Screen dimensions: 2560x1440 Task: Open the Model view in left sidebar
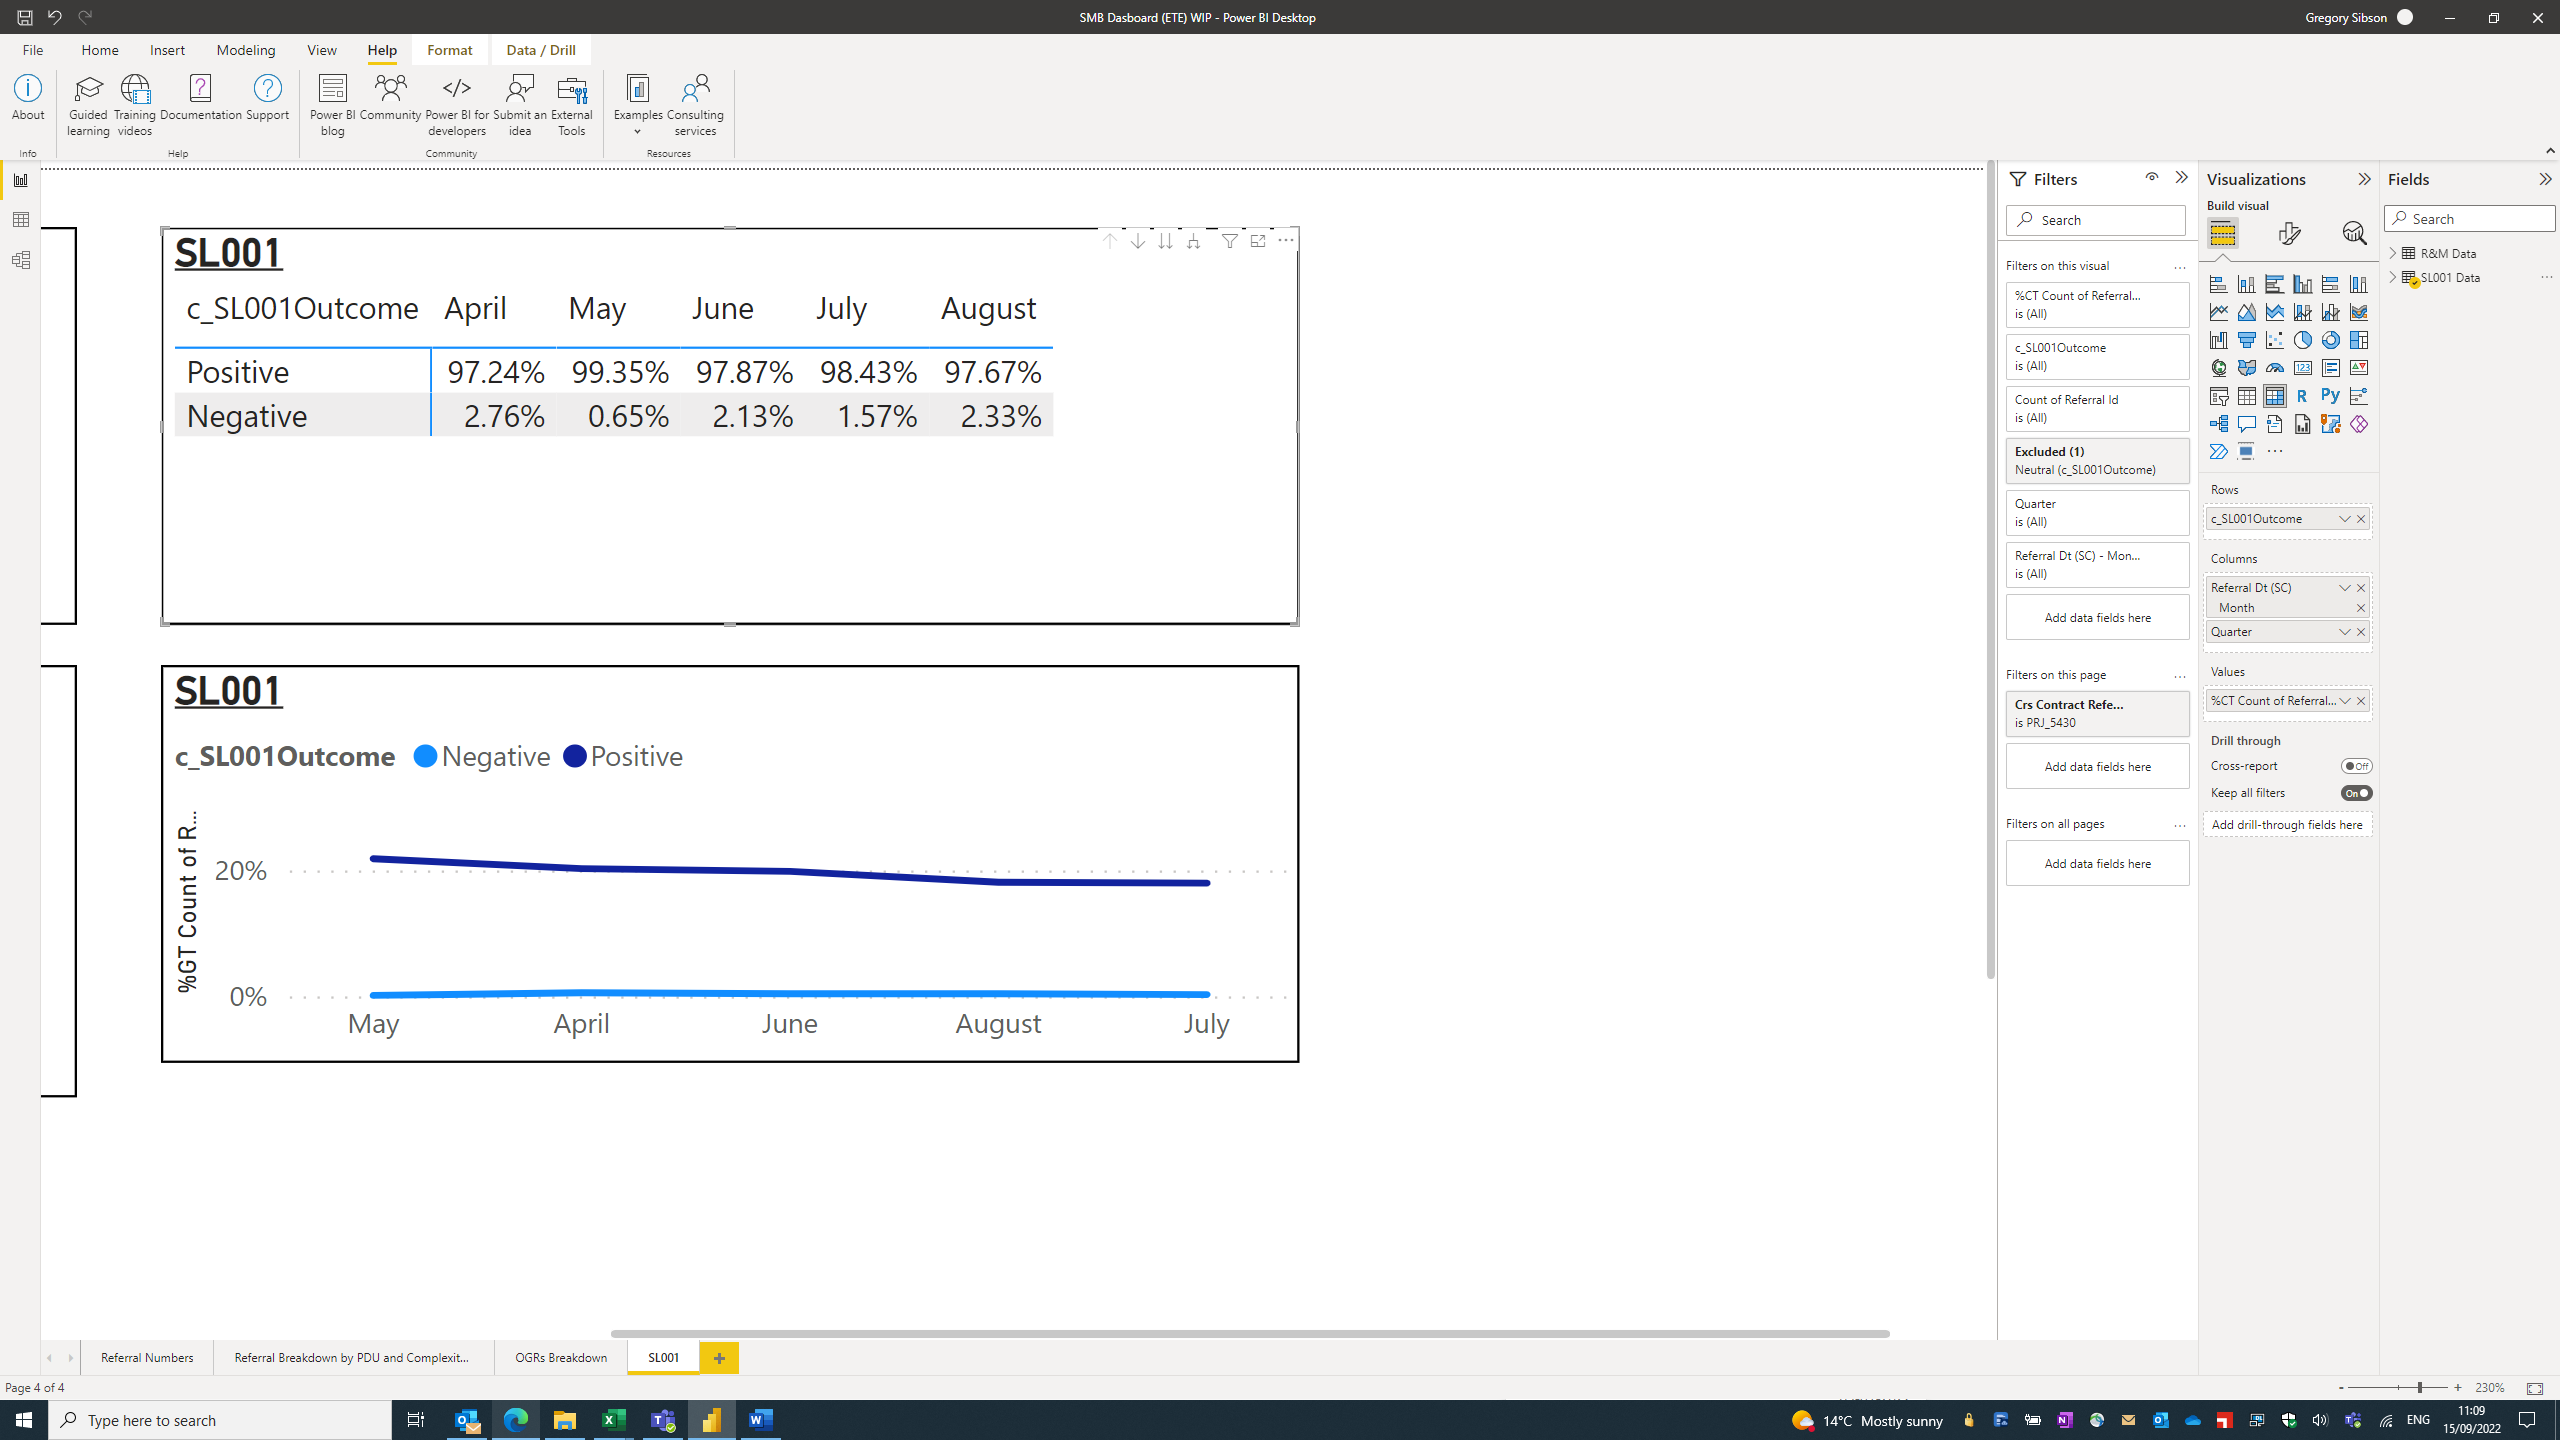(x=20, y=260)
